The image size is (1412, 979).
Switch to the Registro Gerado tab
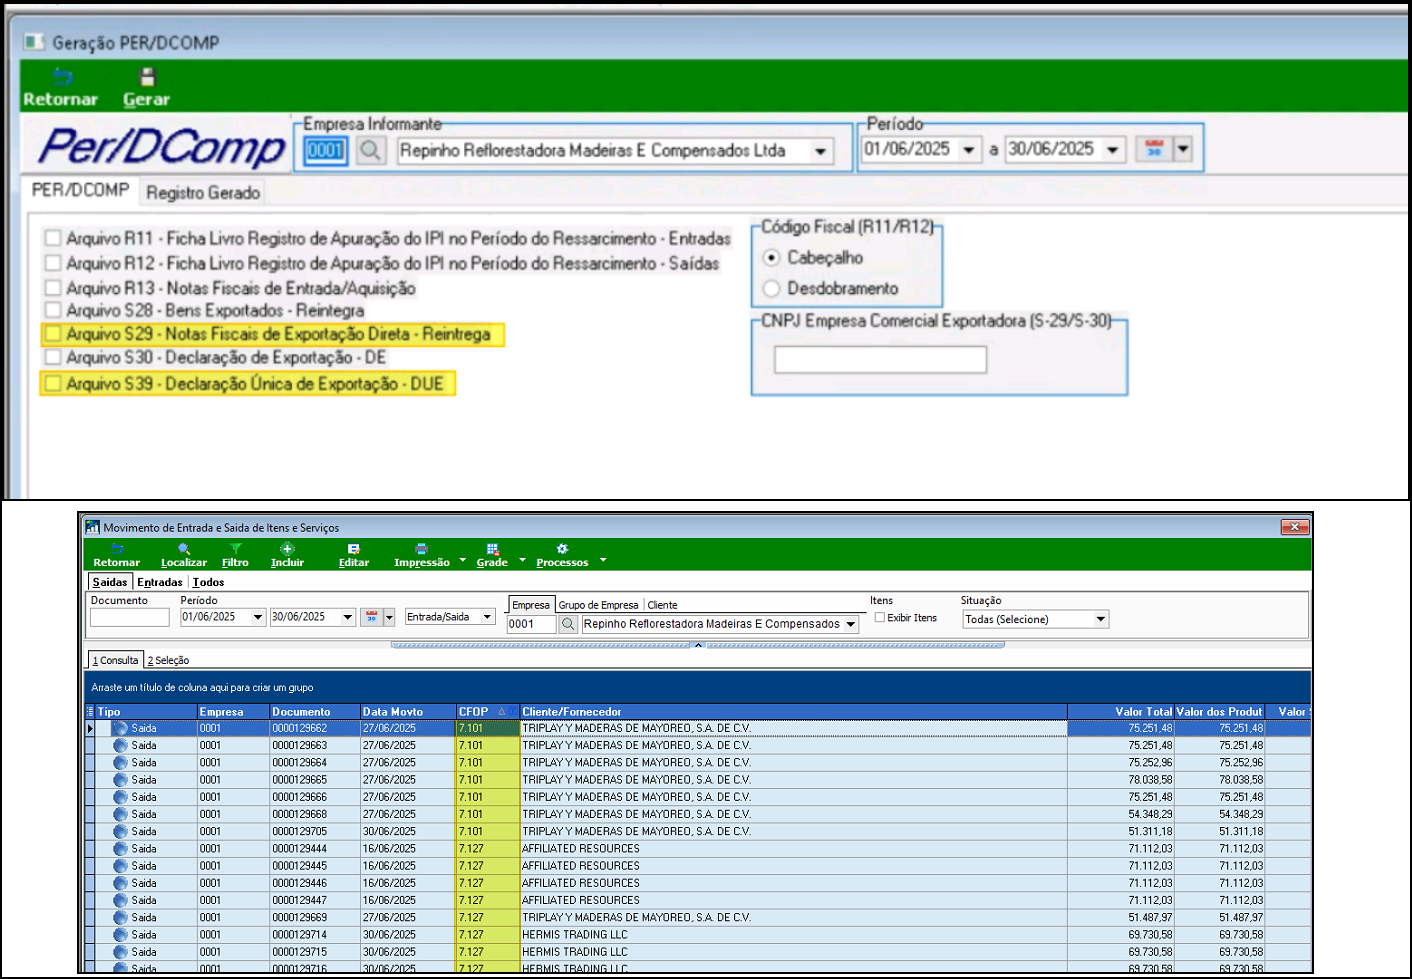(x=203, y=192)
